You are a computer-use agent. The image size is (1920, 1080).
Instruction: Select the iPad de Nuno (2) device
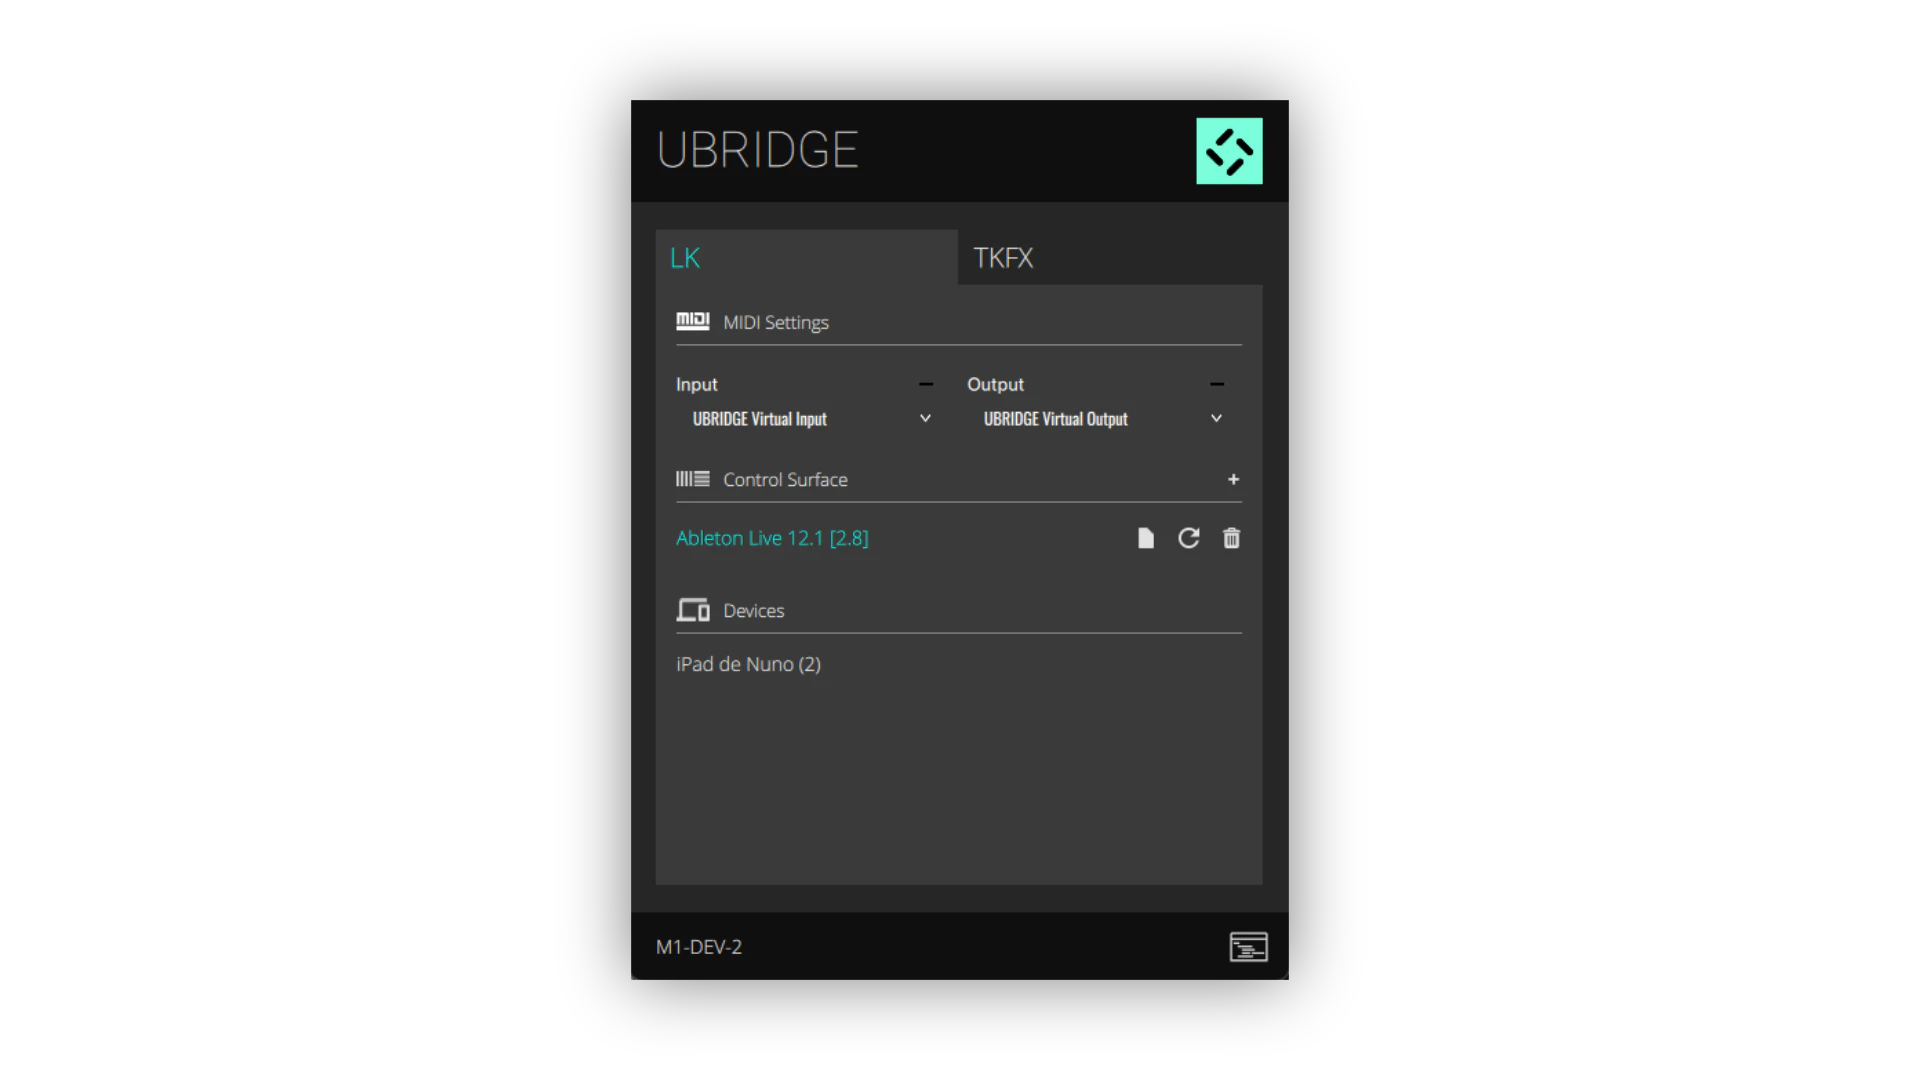tap(748, 664)
